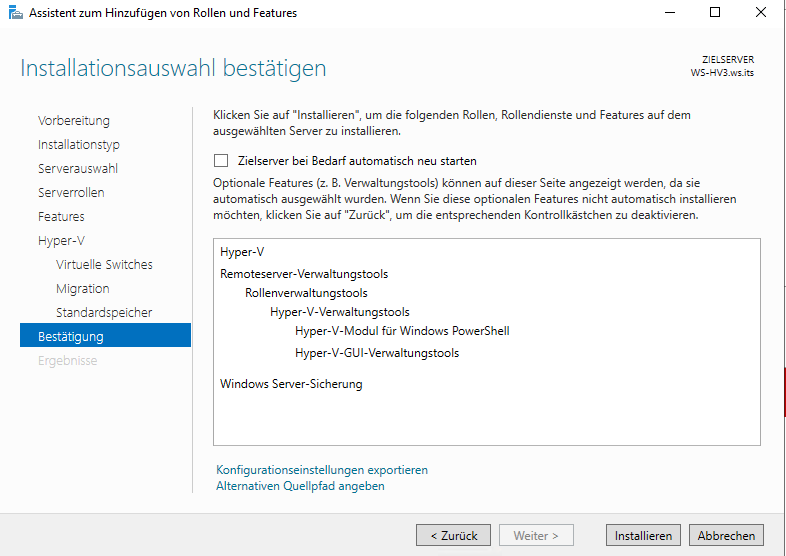Select the Serverauswahl step
Viewport: 786px width, 556px height.
coord(78,168)
